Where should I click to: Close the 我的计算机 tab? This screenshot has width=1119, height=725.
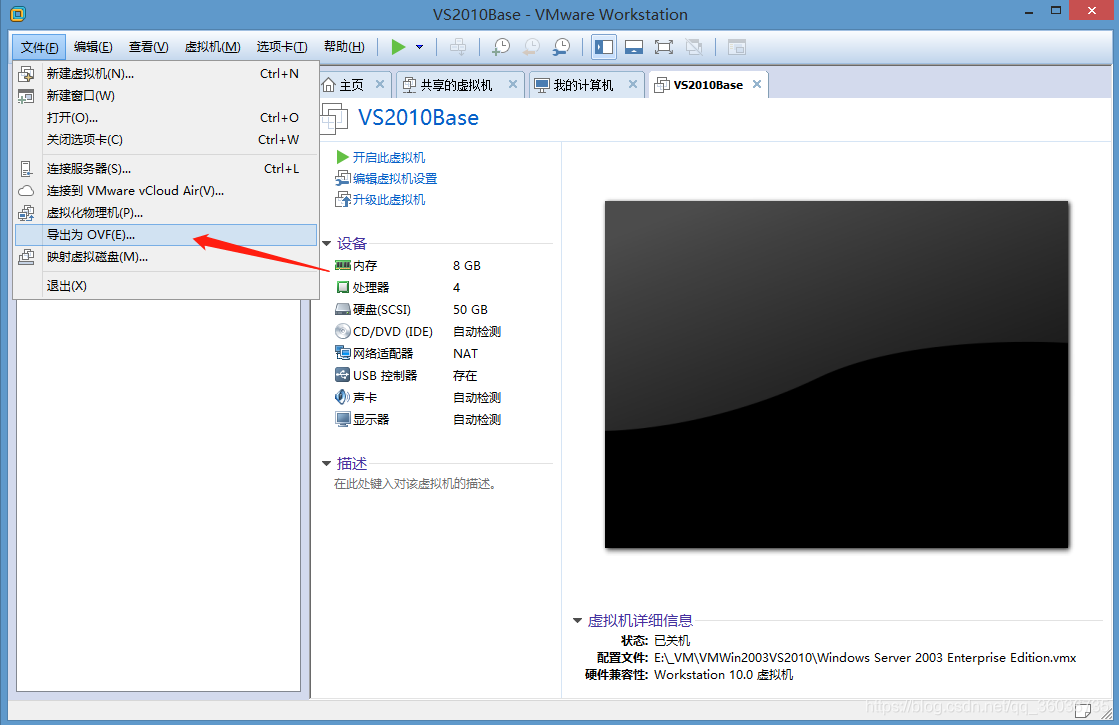pyautogui.click(x=633, y=84)
